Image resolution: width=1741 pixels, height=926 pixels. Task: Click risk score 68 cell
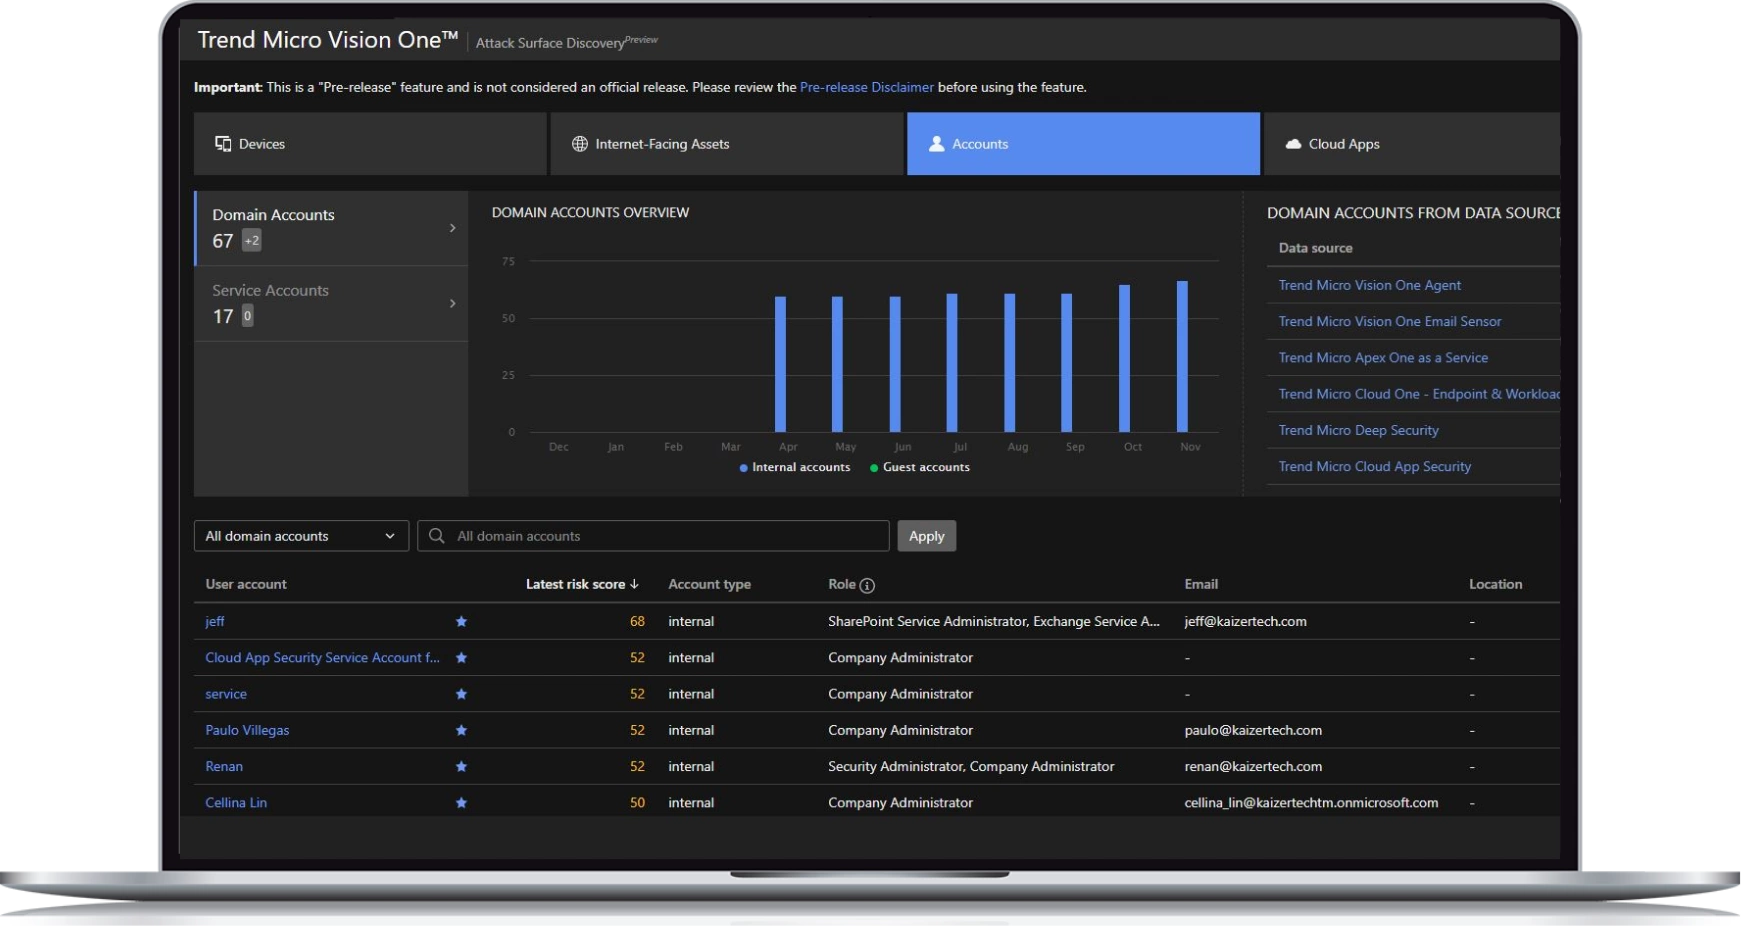point(637,621)
